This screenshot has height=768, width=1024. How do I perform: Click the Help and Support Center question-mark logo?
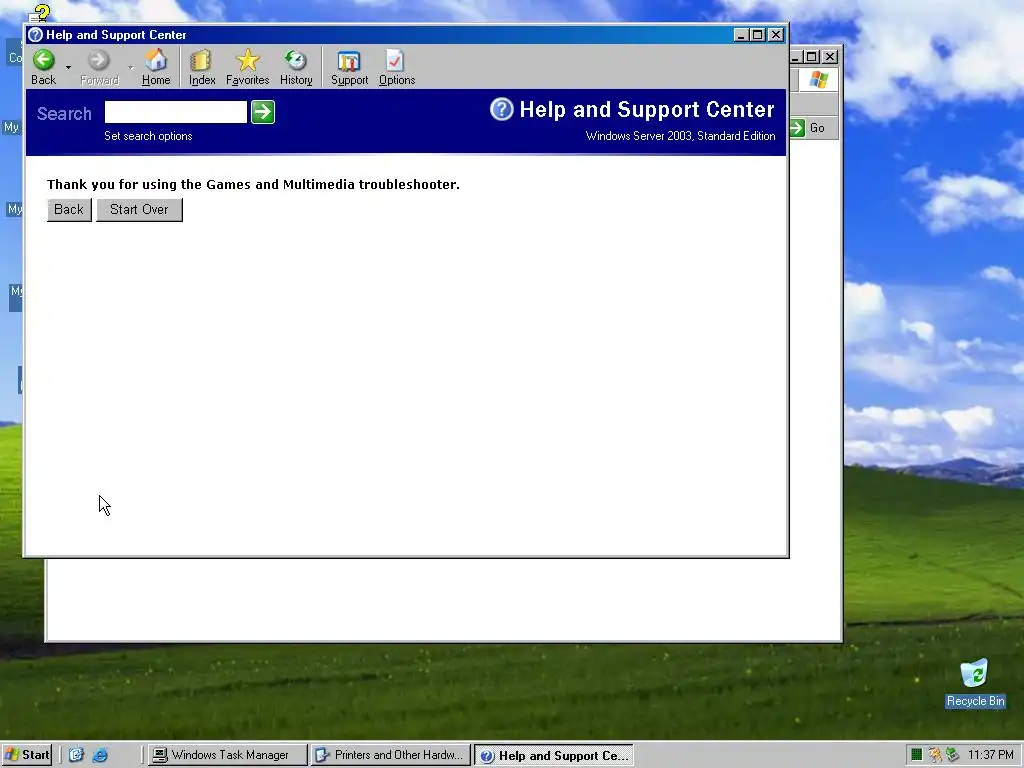click(502, 109)
